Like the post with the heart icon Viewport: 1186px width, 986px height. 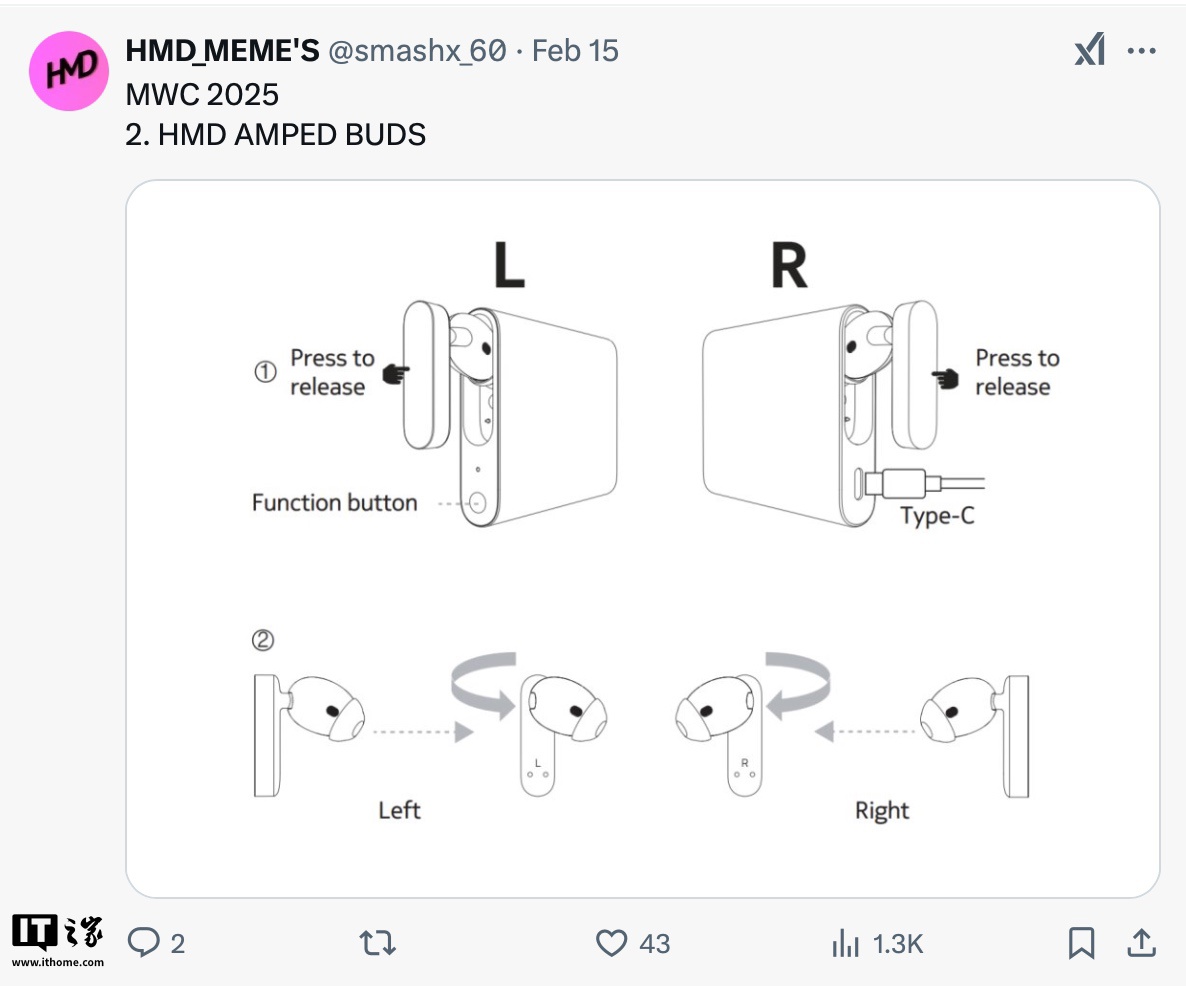(611, 942)
